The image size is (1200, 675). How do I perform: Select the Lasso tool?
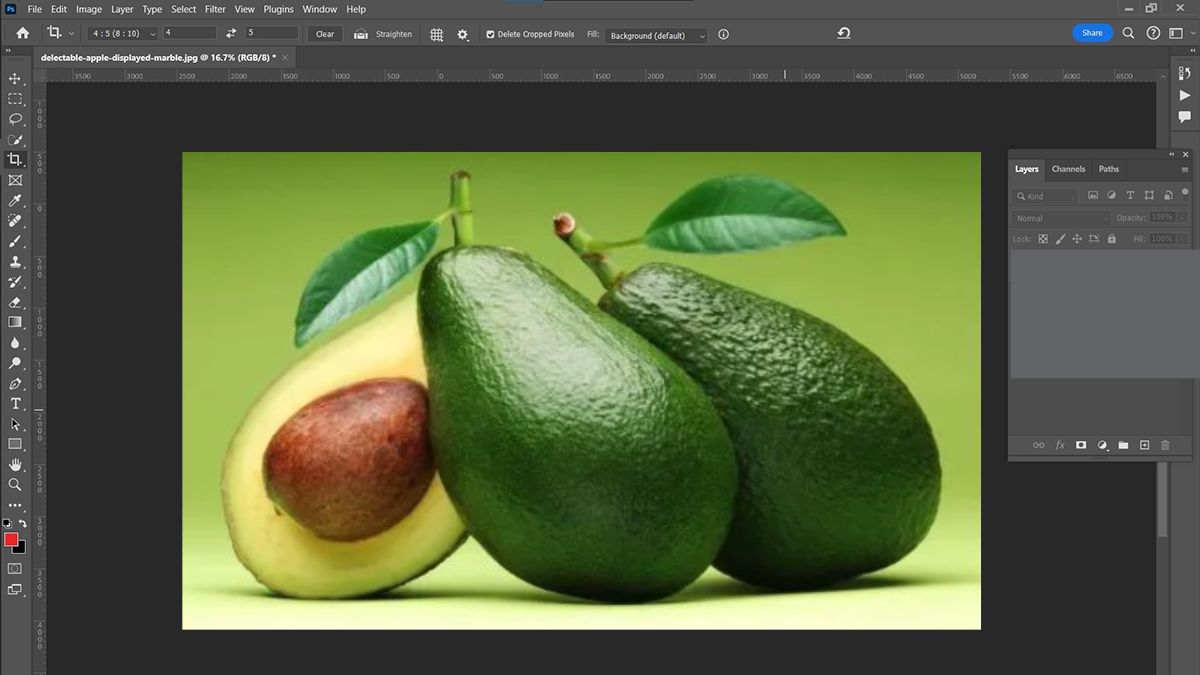(15, 119)
